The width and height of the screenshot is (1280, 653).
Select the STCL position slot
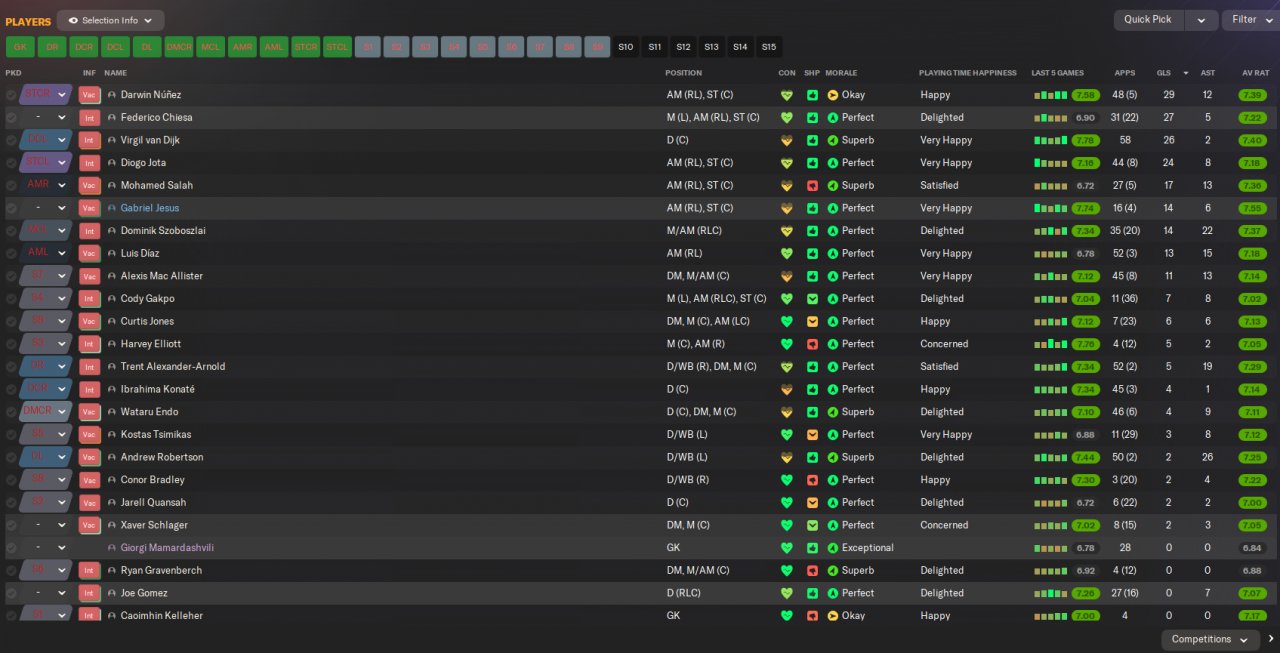click(x=337, y=47)
